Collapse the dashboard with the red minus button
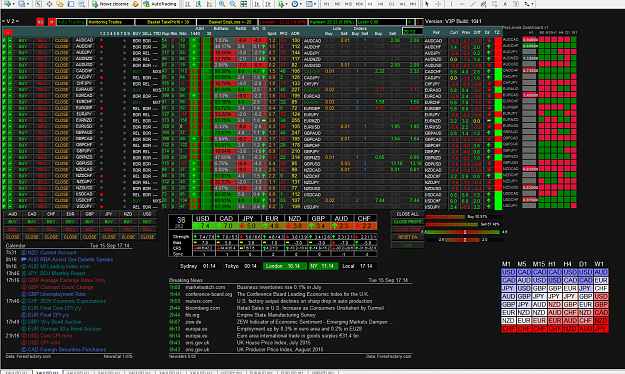The width and height of the screenshot is (625, 374). pyautogui.click(x=8, y=33)
